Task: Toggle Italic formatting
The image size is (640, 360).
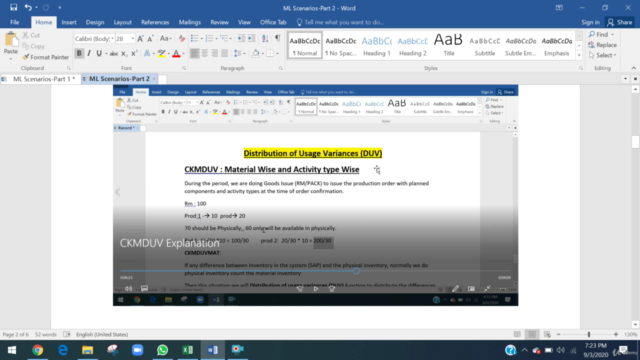Action: point(89,53)
